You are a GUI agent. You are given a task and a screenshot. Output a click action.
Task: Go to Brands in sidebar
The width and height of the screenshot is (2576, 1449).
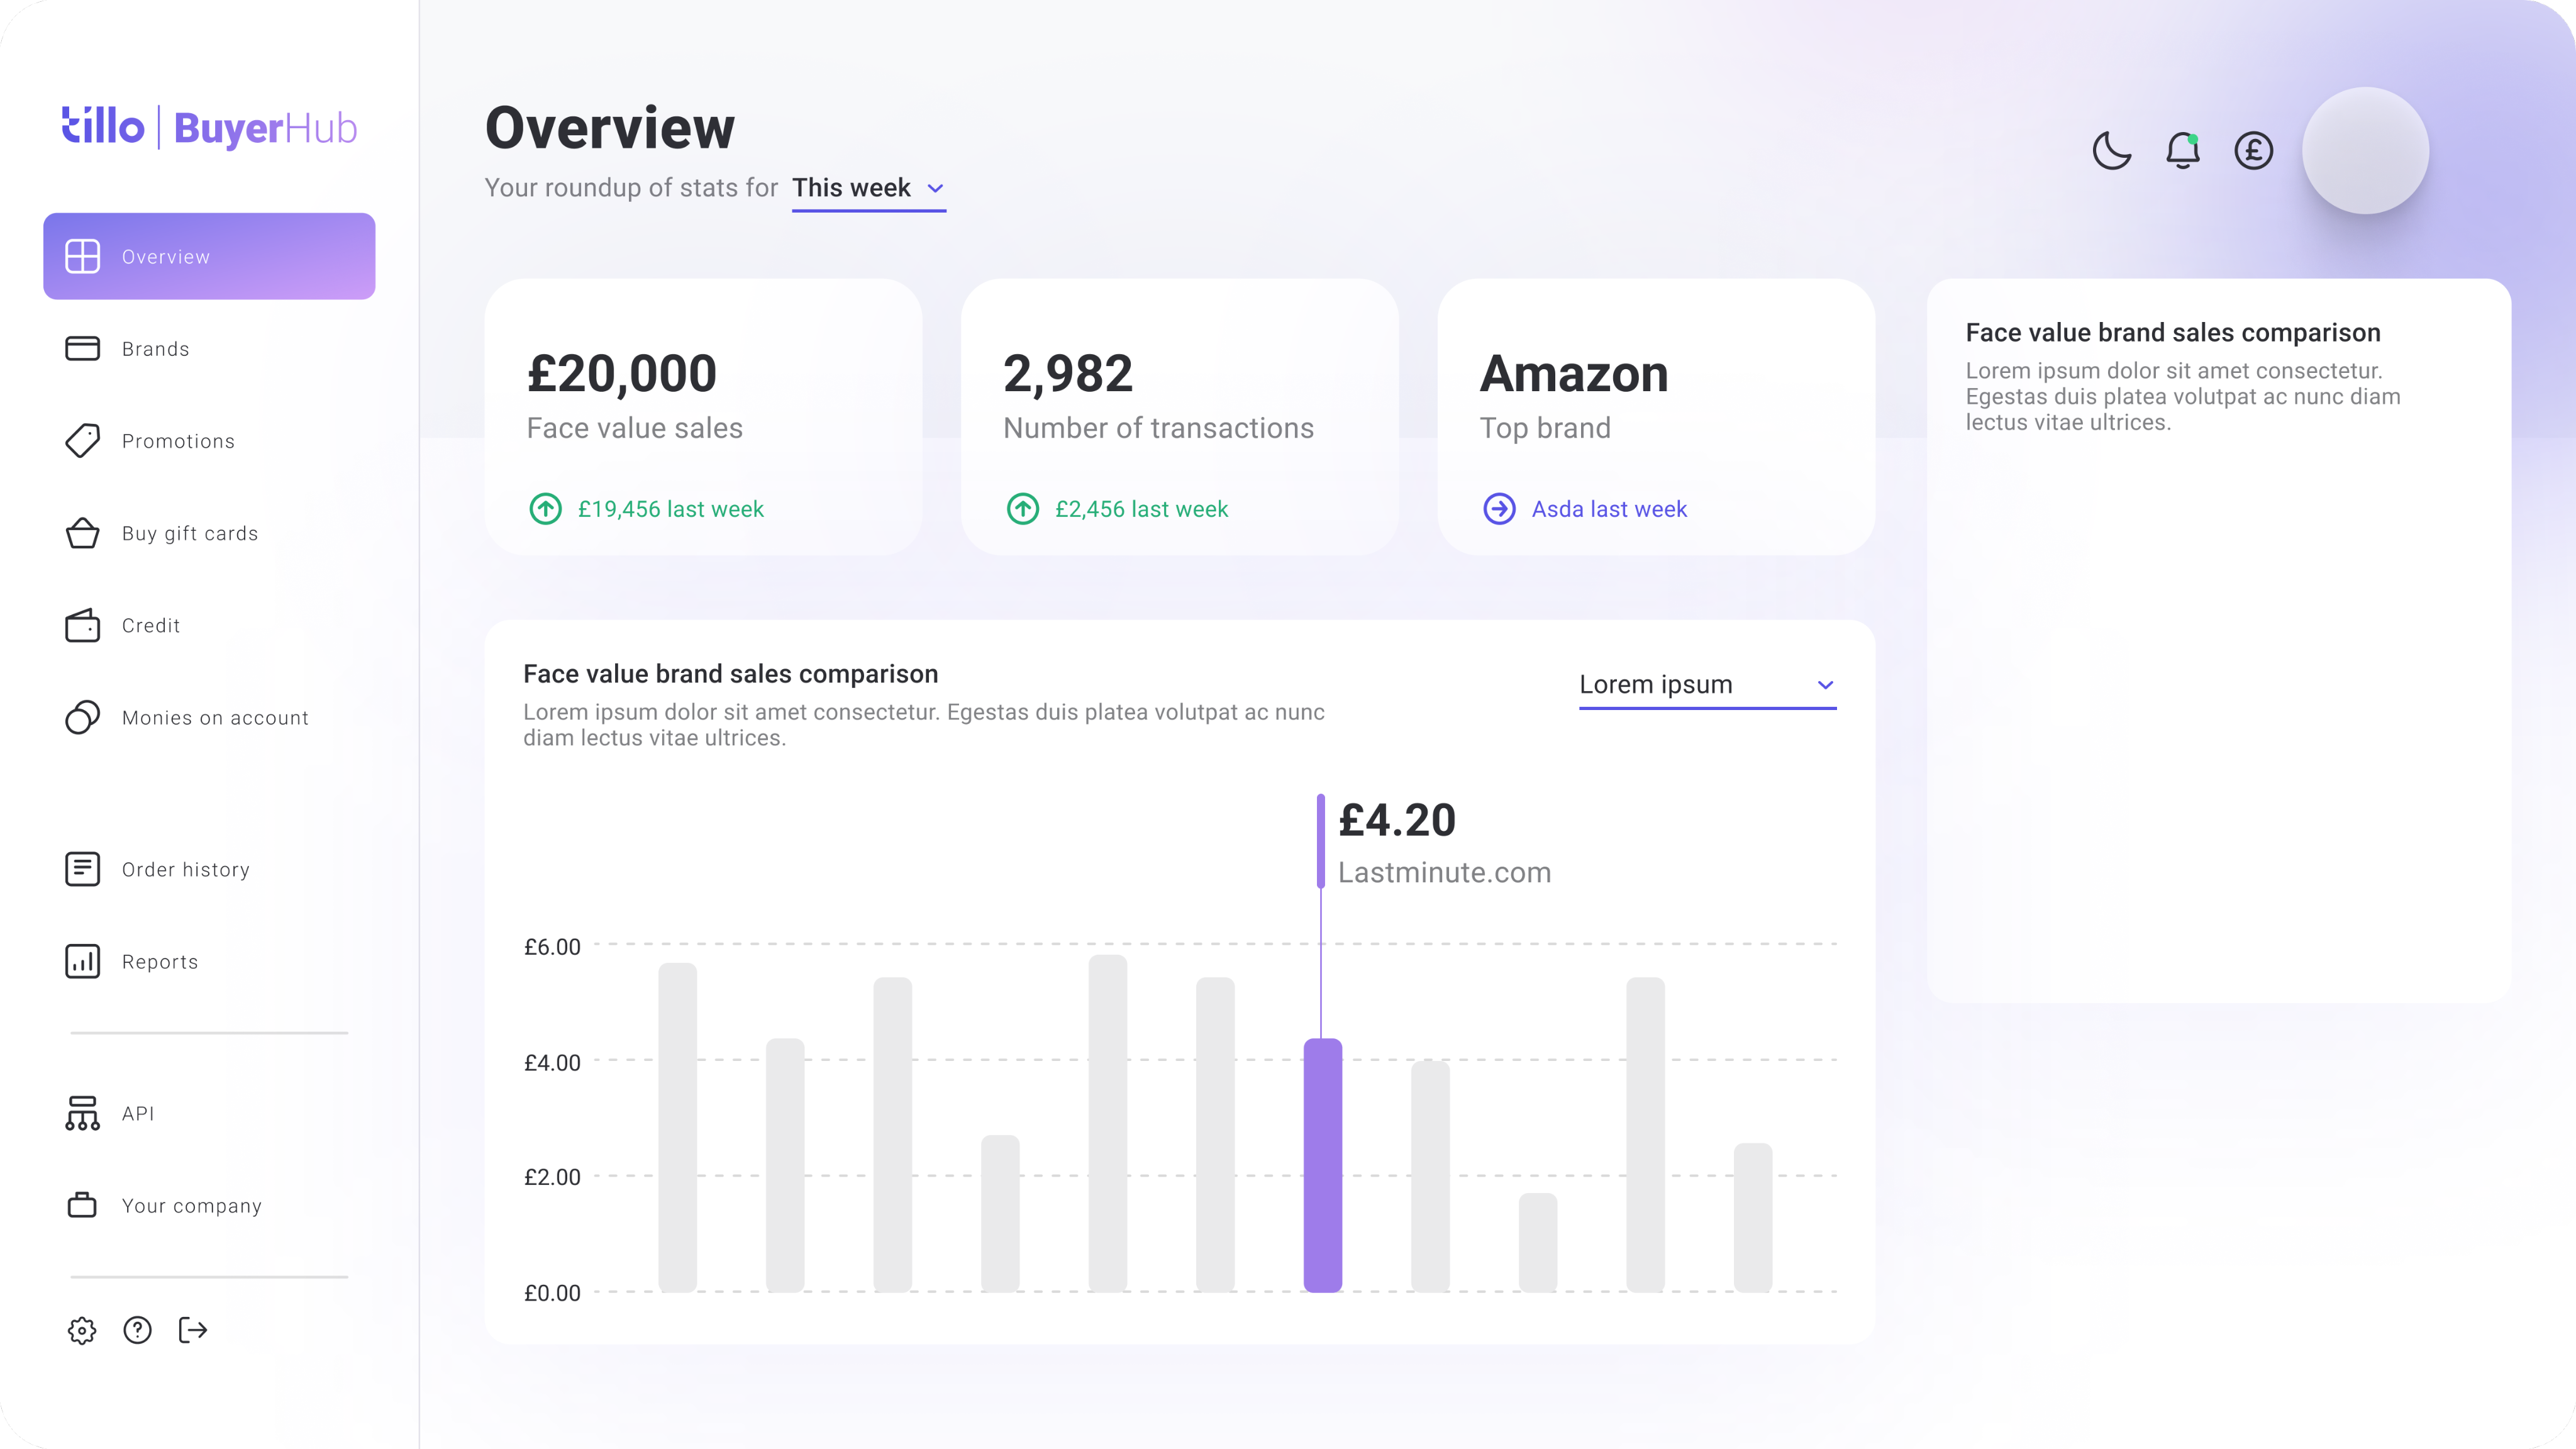pyautogui.click(x=155, y=349)
